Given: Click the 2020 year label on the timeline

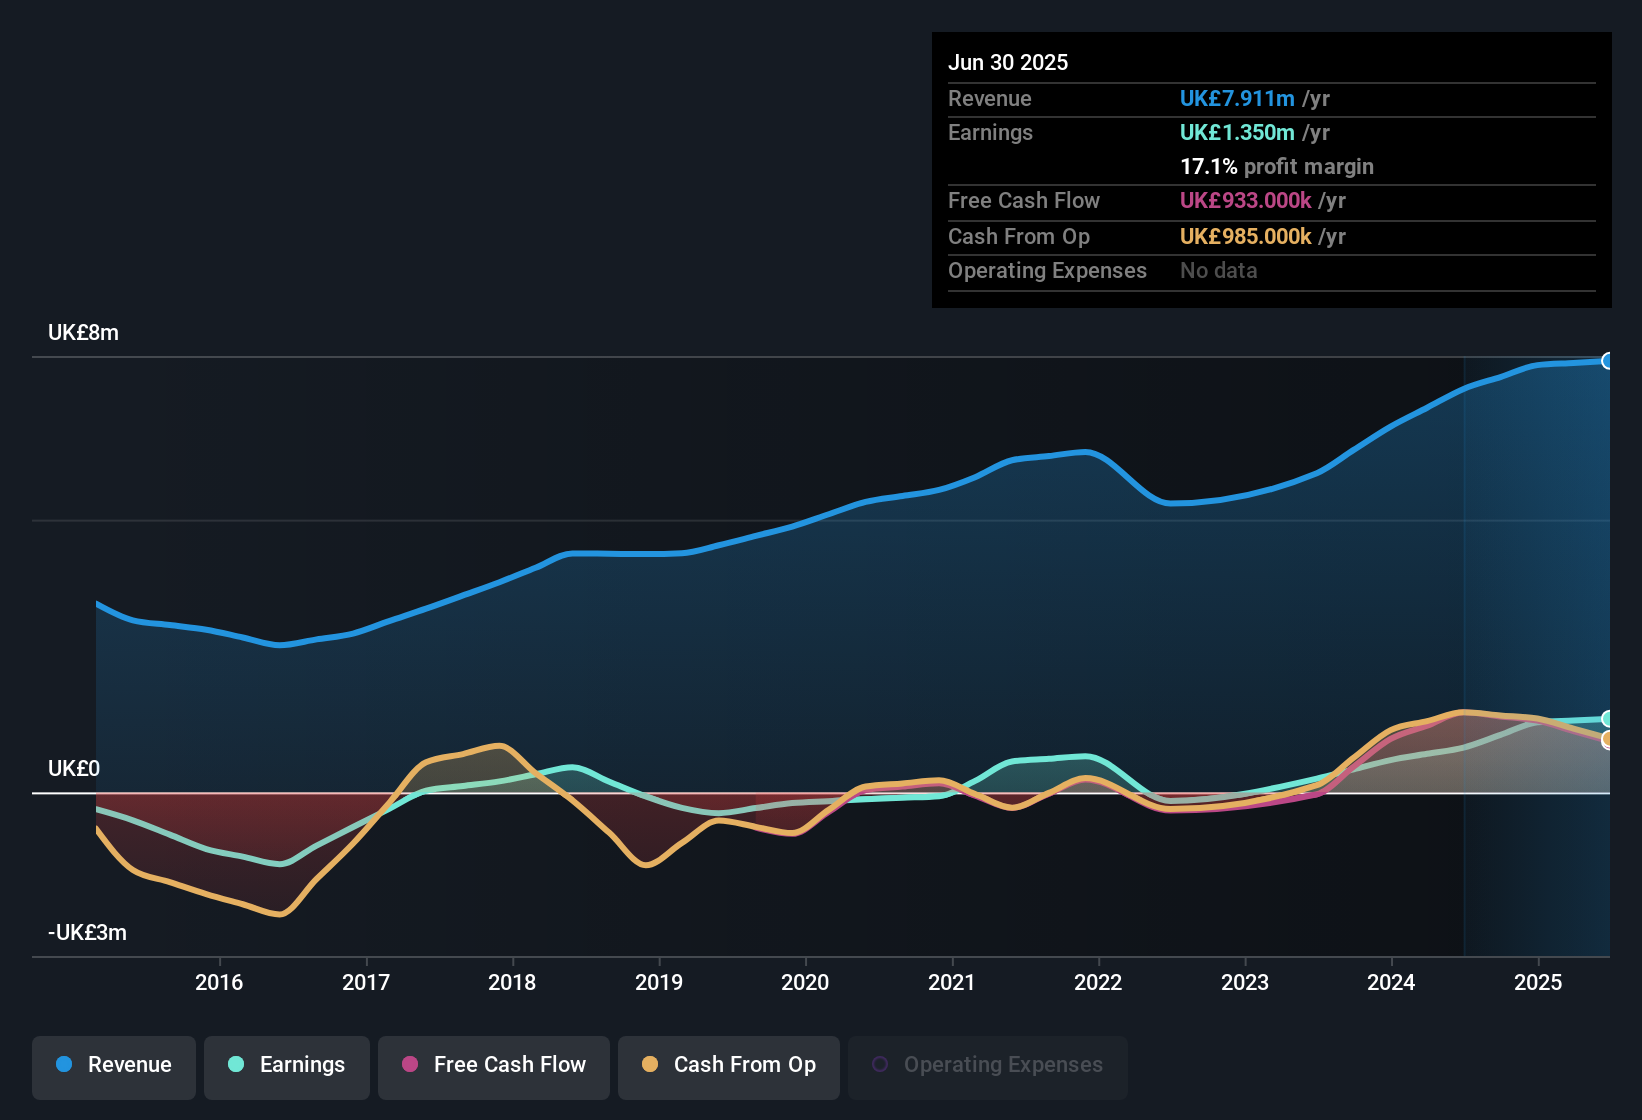Looking at the screenshot, I should [x=807, y=982].
